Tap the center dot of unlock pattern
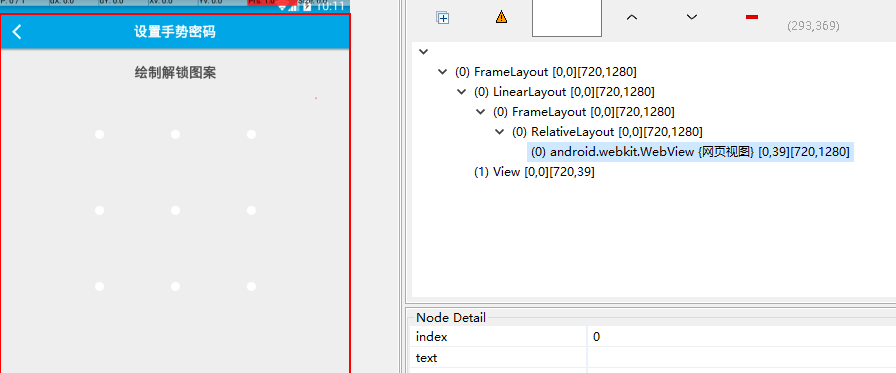The image size is (896, 373). tap(175, 210)
